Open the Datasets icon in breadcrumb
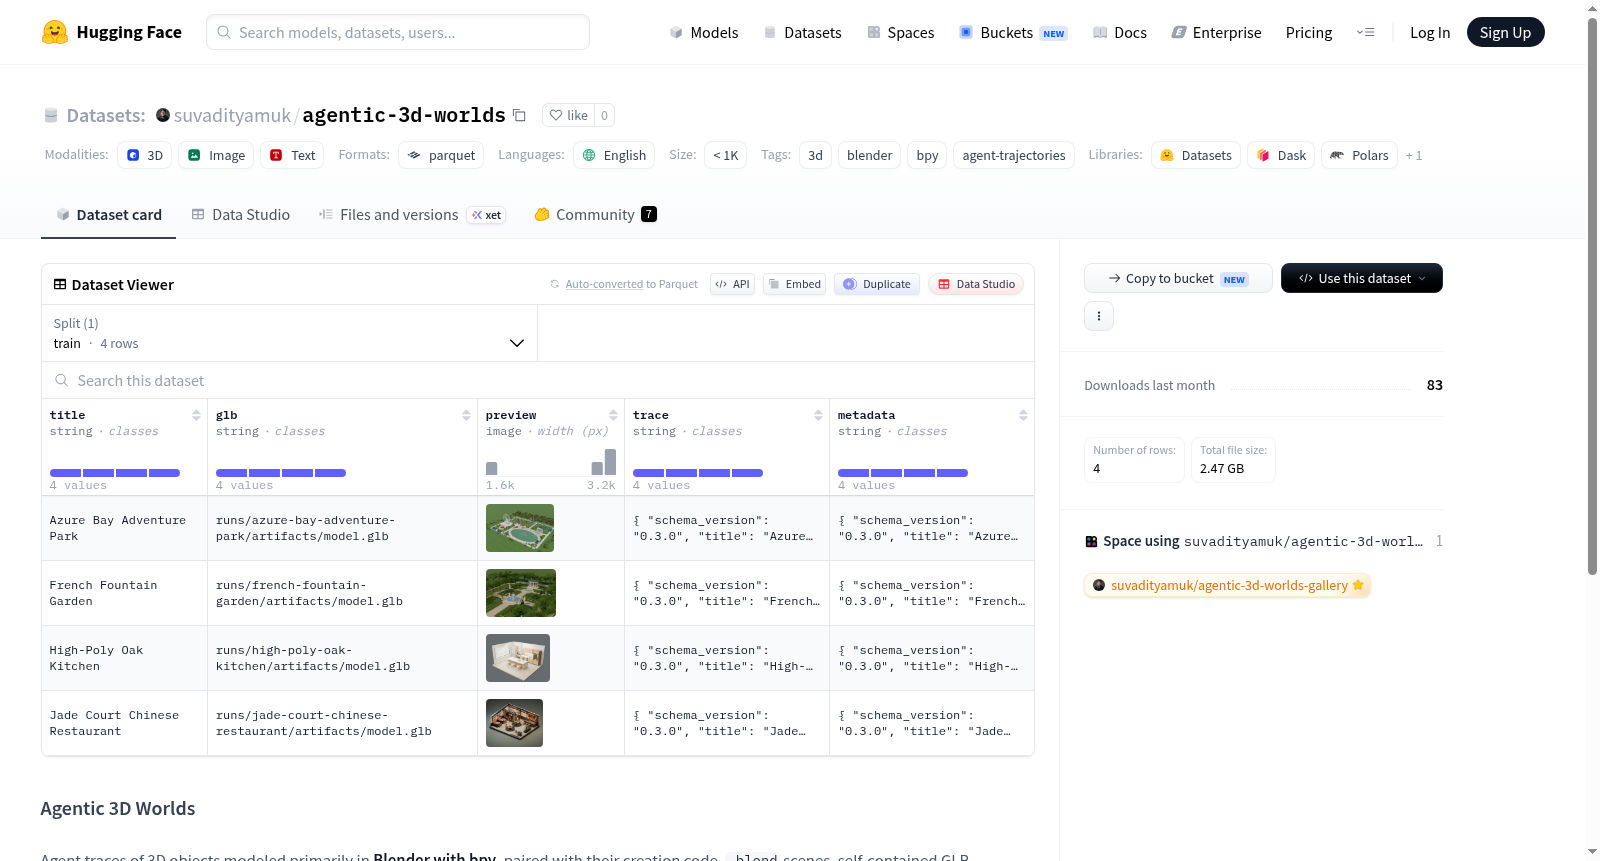Viewport: 1600px width, 861px height. click(x=51, y=116)
